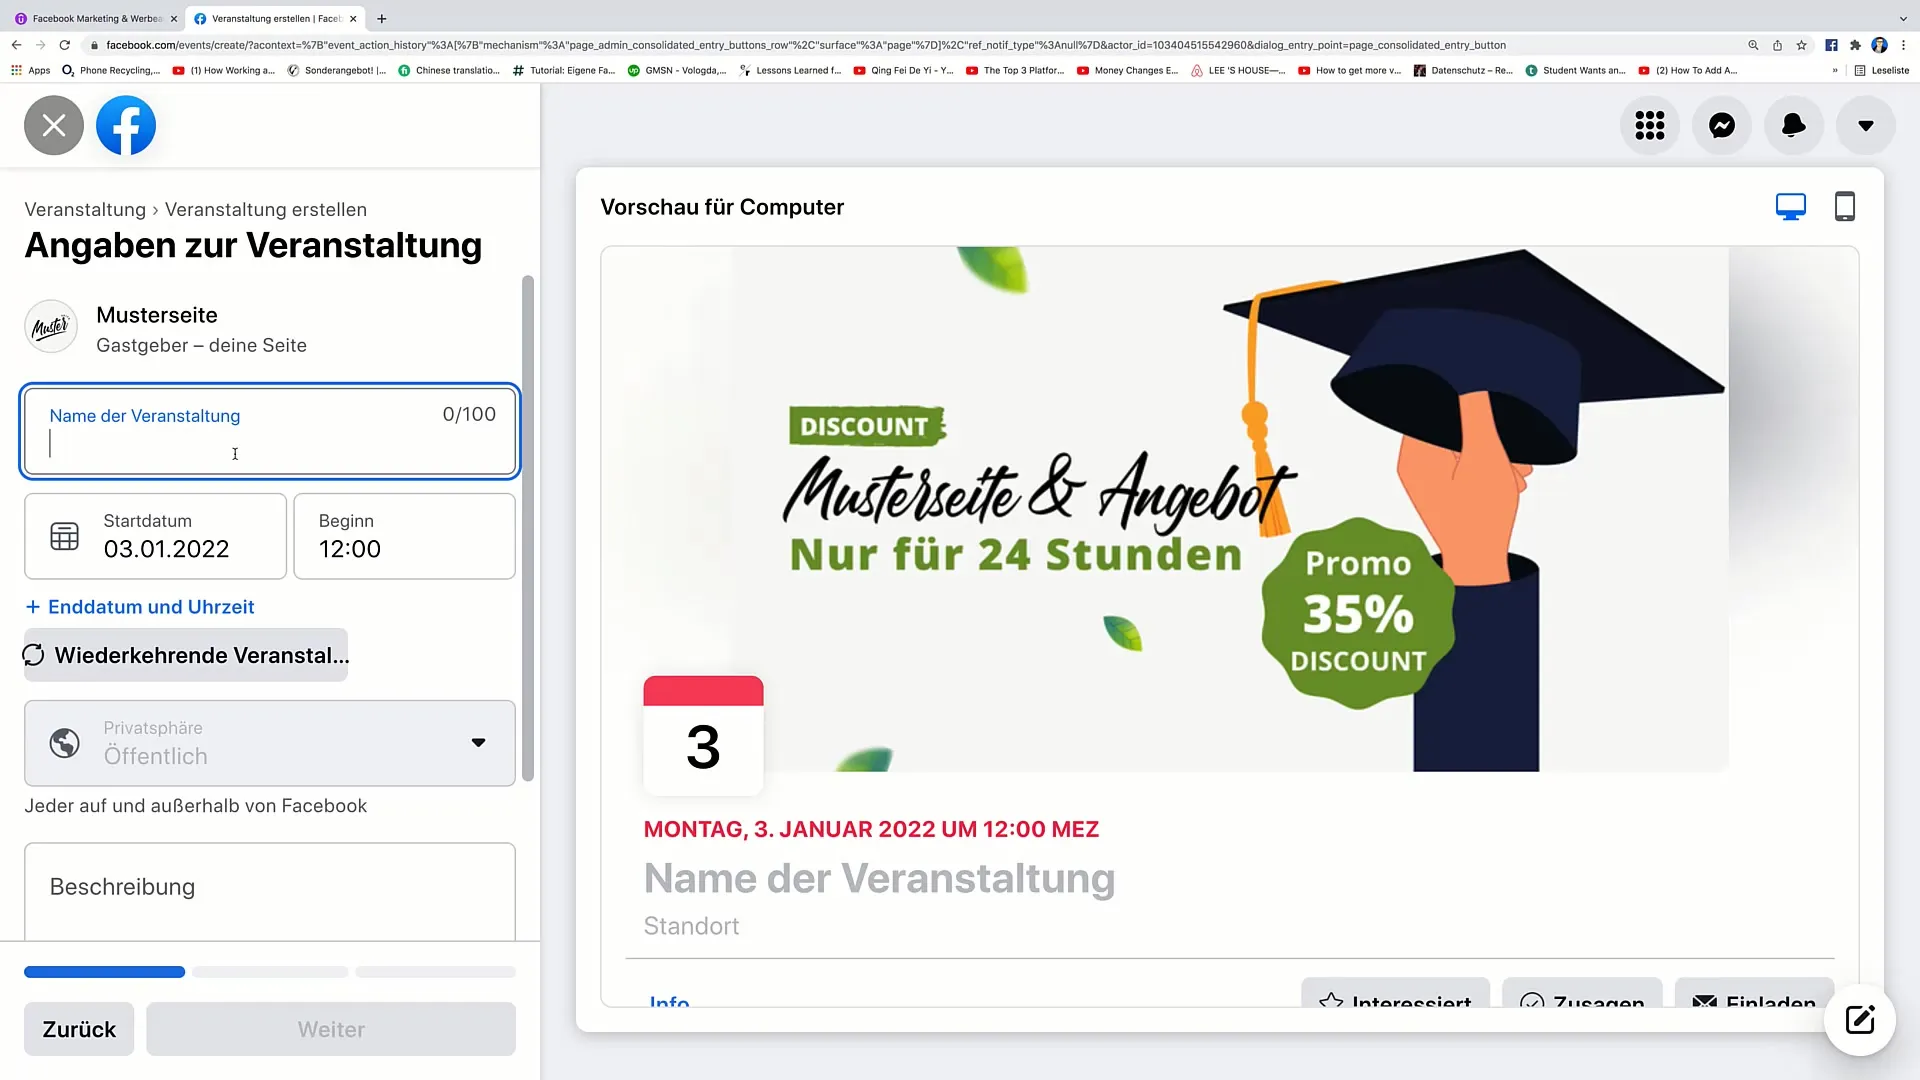Screen dimensions: 1920x1080
Task: Reload the page
Action: 65,45
